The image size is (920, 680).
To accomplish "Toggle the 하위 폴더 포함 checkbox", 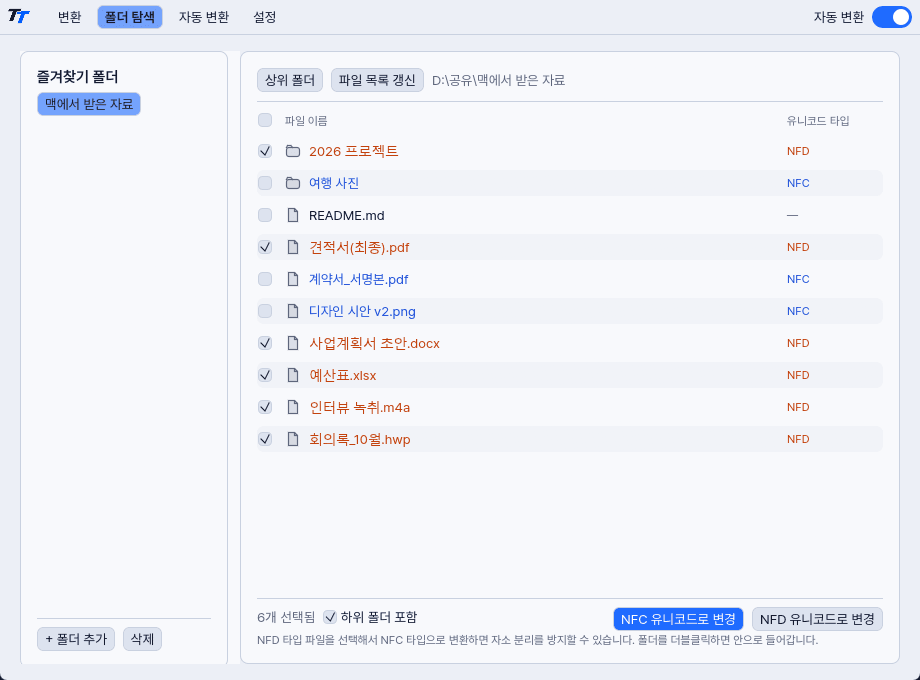I will pyautogui.click(x=330, y=617).
